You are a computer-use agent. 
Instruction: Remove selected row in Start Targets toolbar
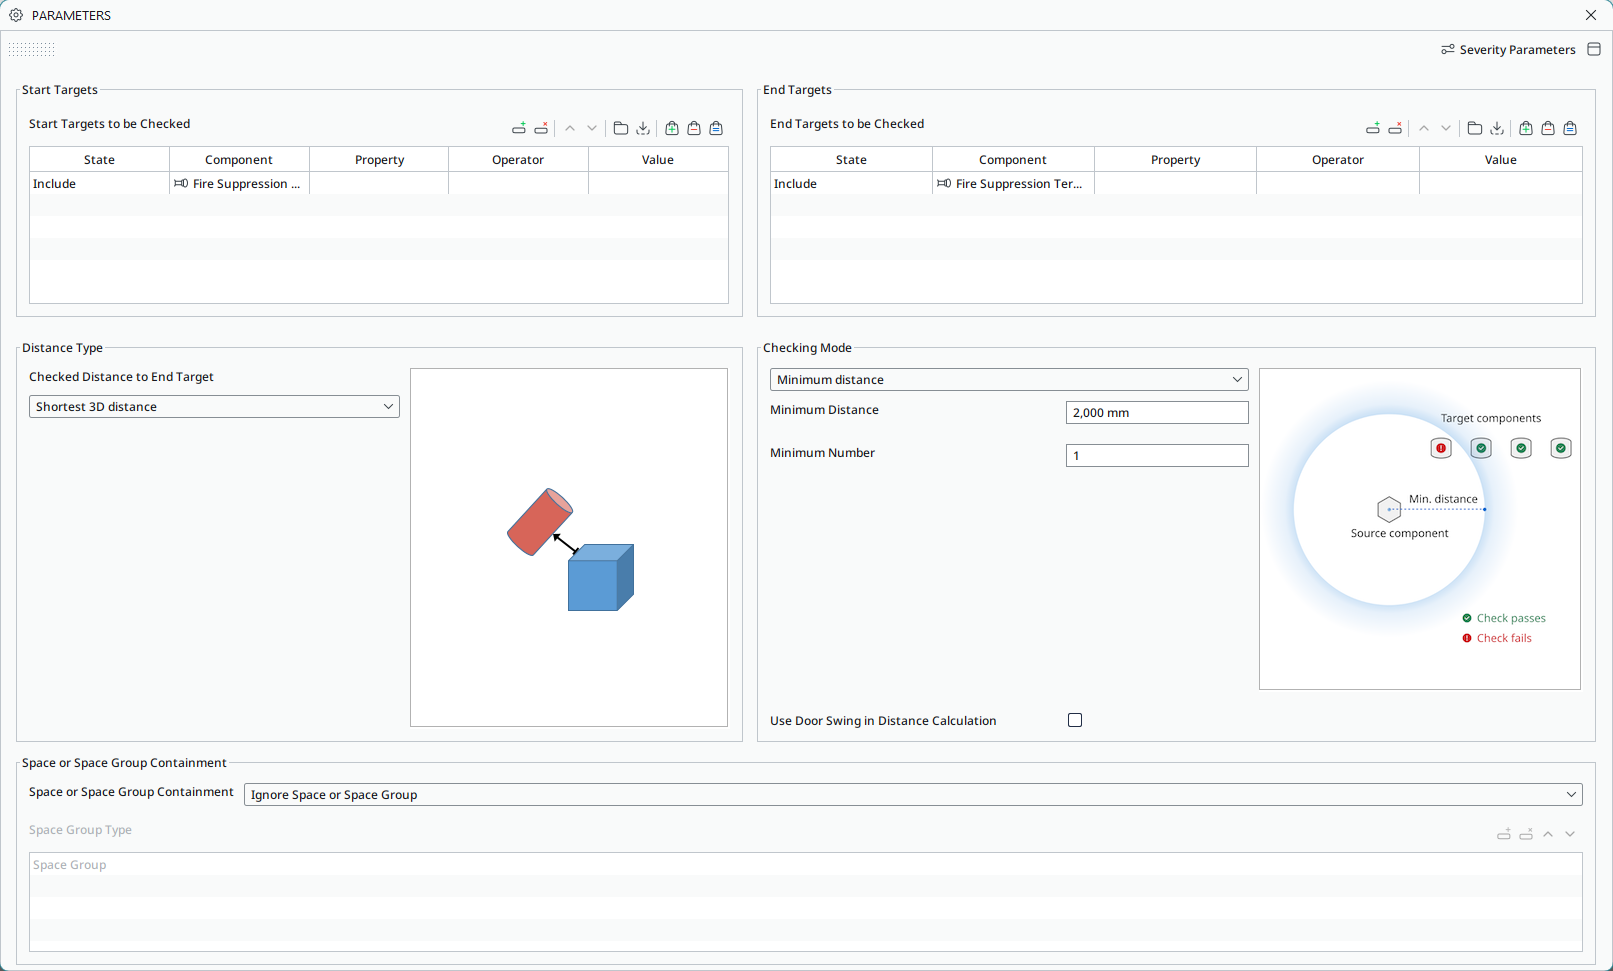coord(541,128)
